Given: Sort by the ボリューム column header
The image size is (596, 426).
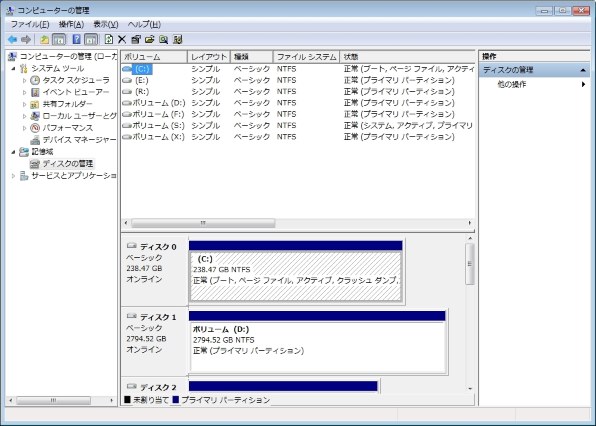Looking at the screenshot, I should click(154, 57).
